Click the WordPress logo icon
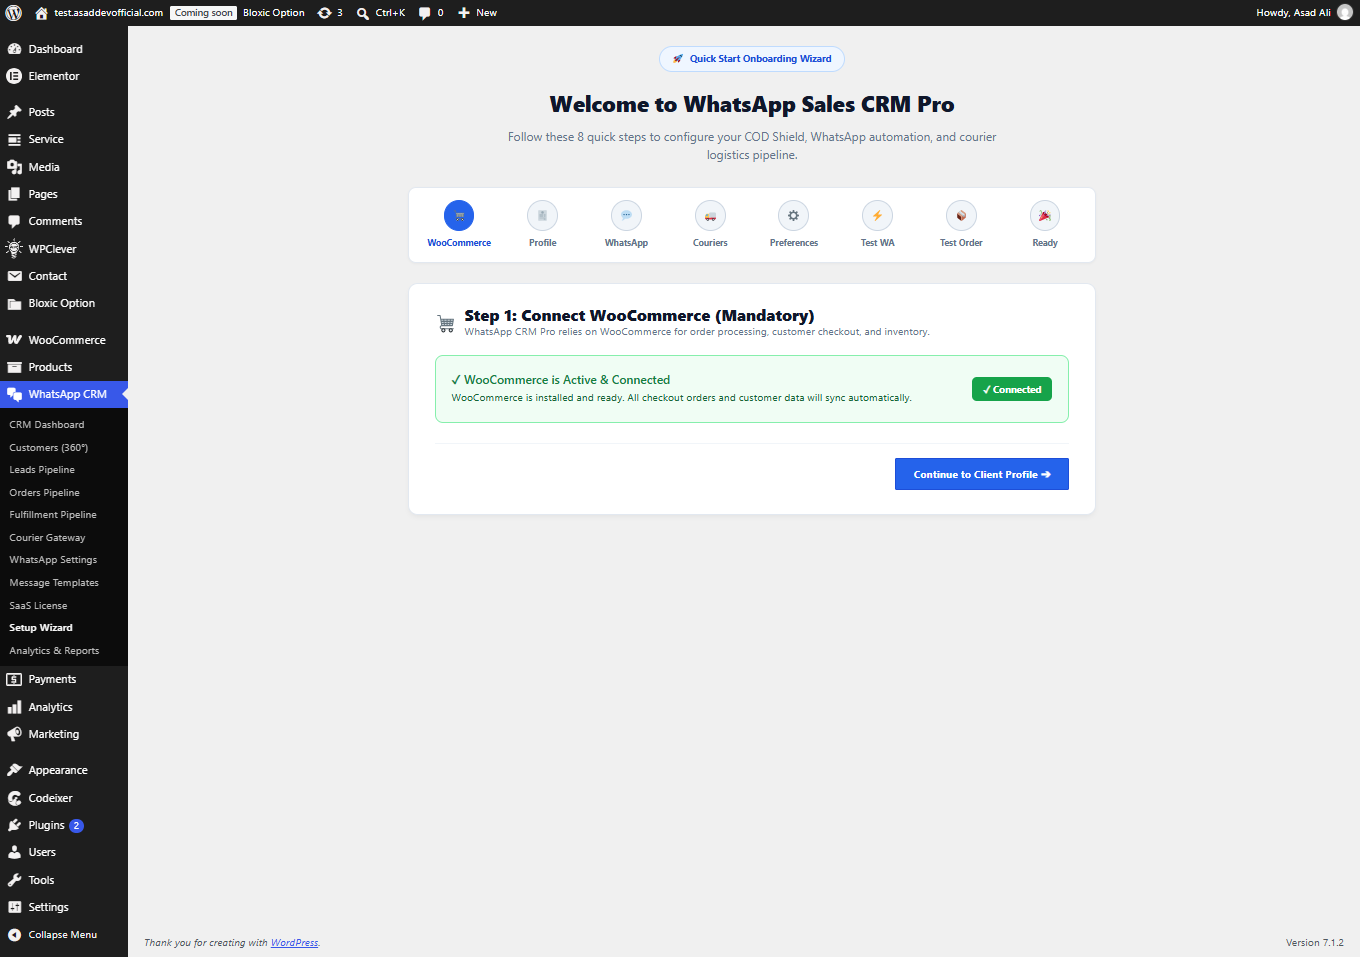The image size is (1360, 957). pos(14,13)
